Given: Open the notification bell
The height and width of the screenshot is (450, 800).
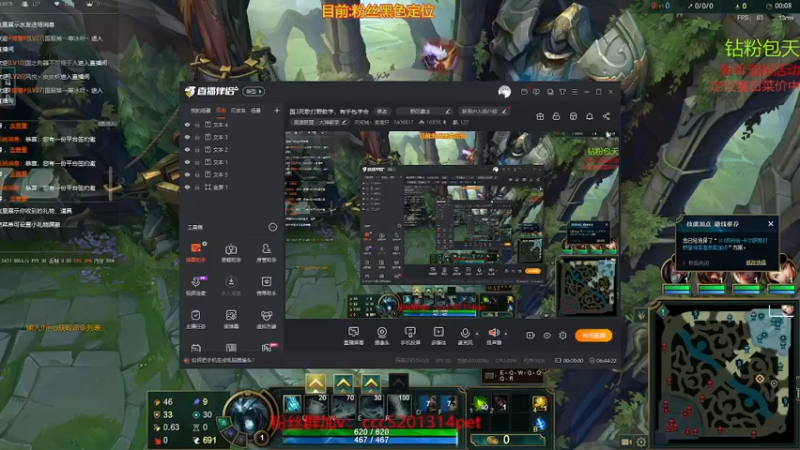Looking at the screenshot, I should [589, 116].
